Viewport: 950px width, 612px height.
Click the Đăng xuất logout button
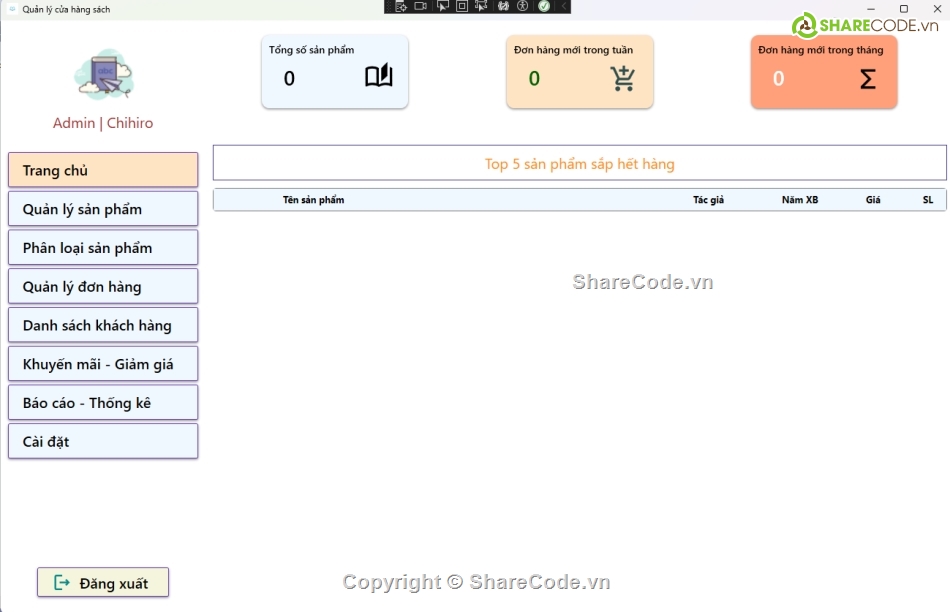pyautogui.click(x=103, y=583)
